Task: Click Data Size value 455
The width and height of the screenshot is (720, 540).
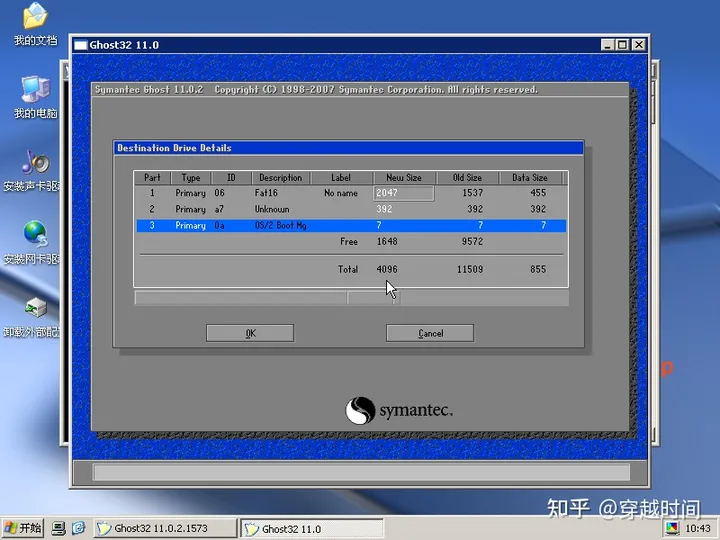Action: [538, 193]
